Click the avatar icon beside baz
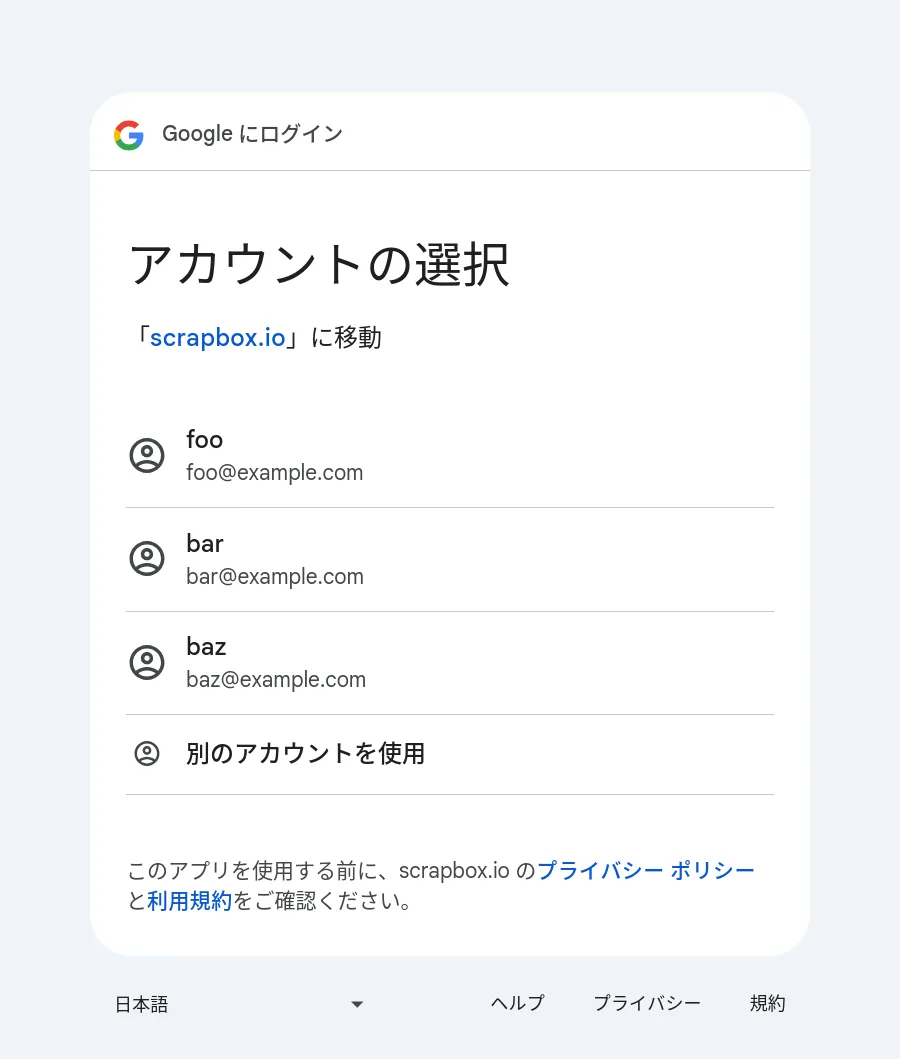Screen dimensions: 900x1059 pos(147,662)
